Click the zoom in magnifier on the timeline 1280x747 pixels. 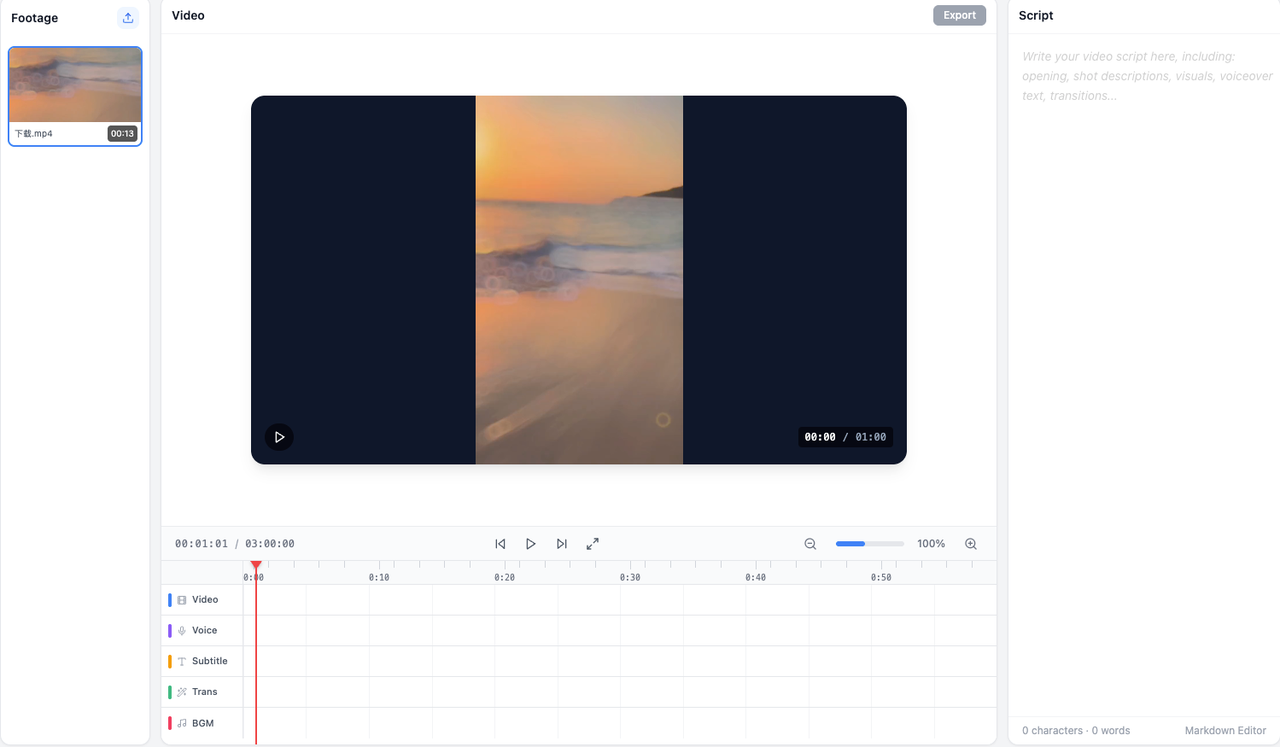pyautogui.click(x=970, y=543)
